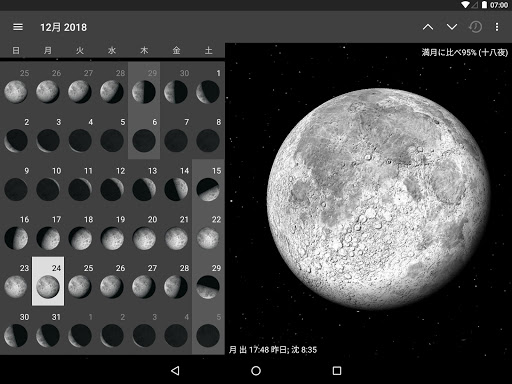Select December 5 moon phase
Viewport: 512px width, 384px height.
point(112,135)
